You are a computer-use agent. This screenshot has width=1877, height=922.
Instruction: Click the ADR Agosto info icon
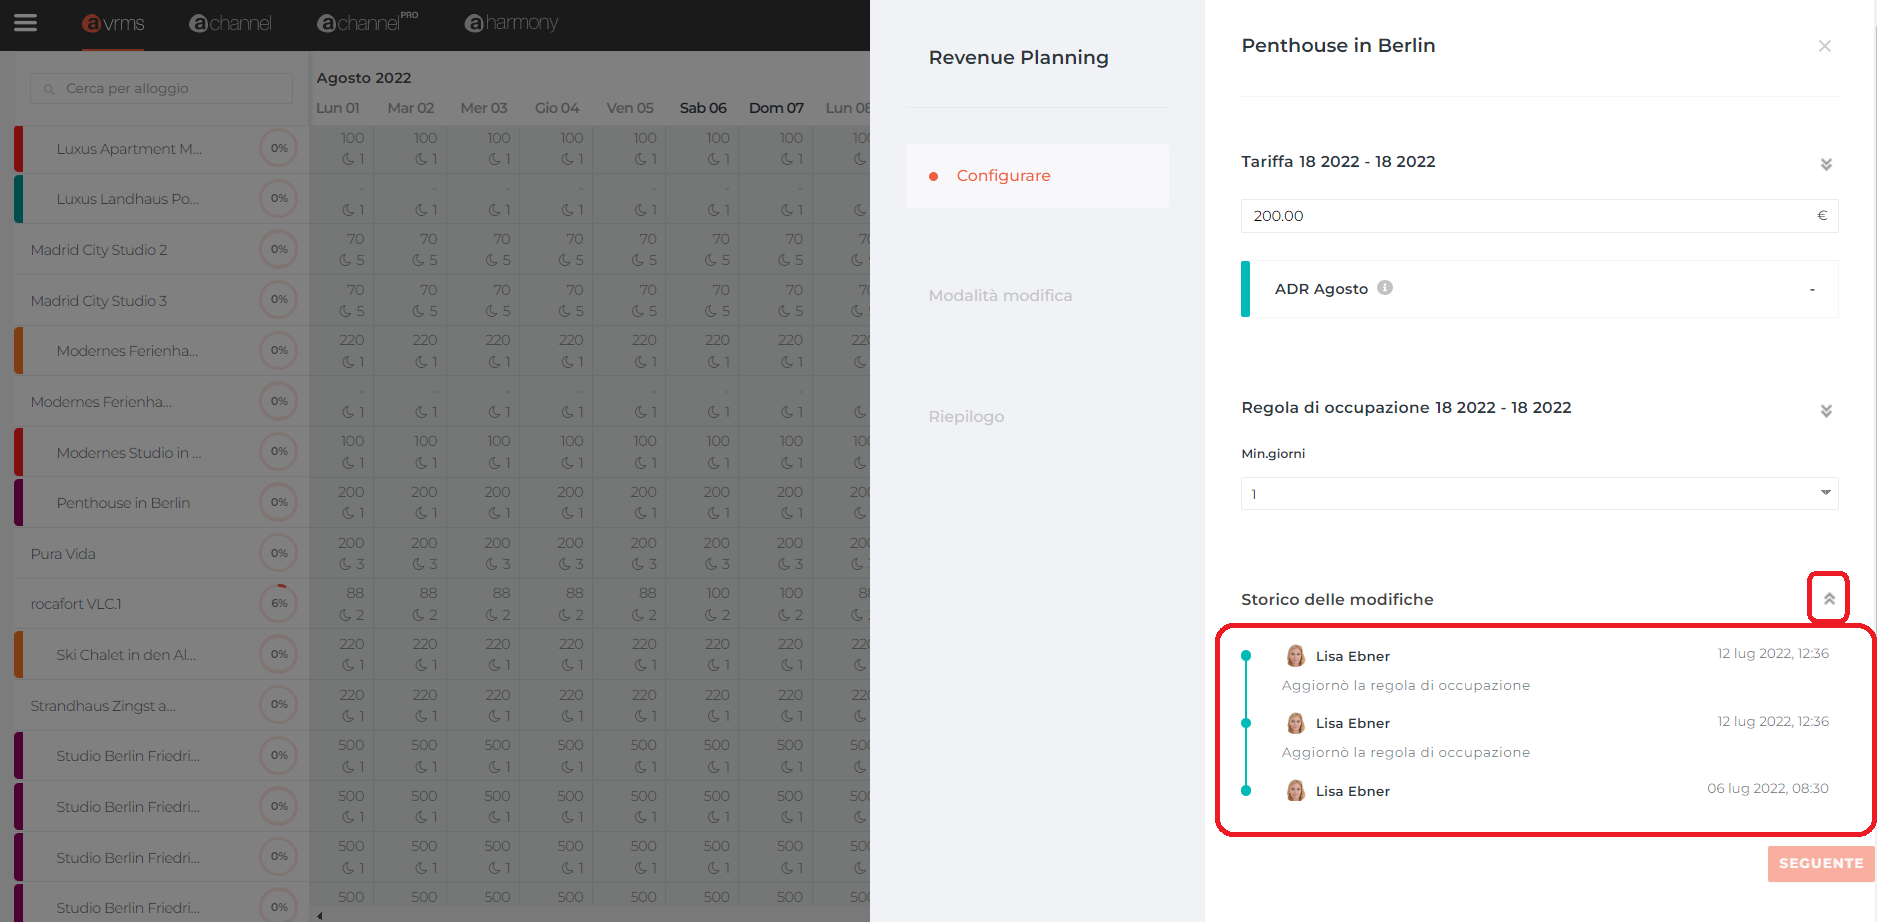click(x=1385, y=288)
